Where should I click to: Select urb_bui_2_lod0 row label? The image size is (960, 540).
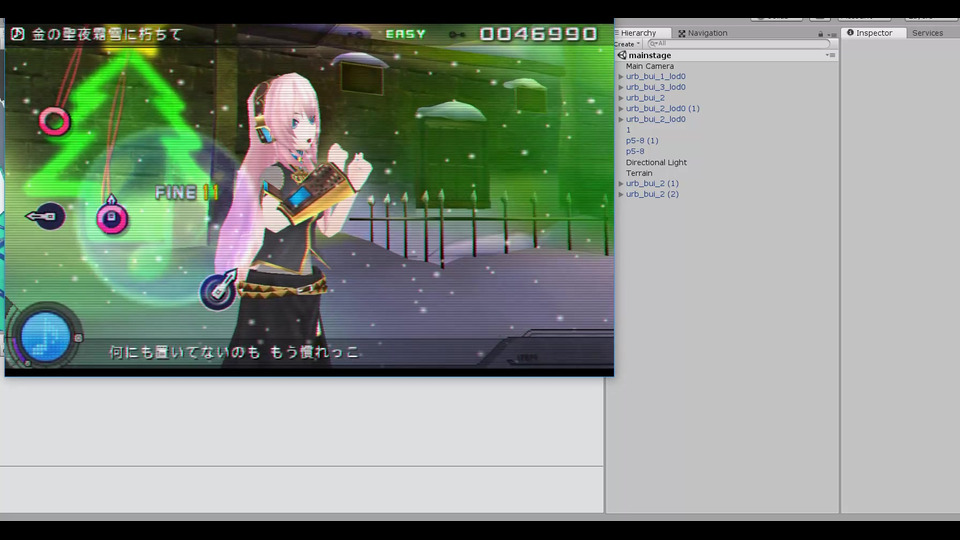pos(655,119)
